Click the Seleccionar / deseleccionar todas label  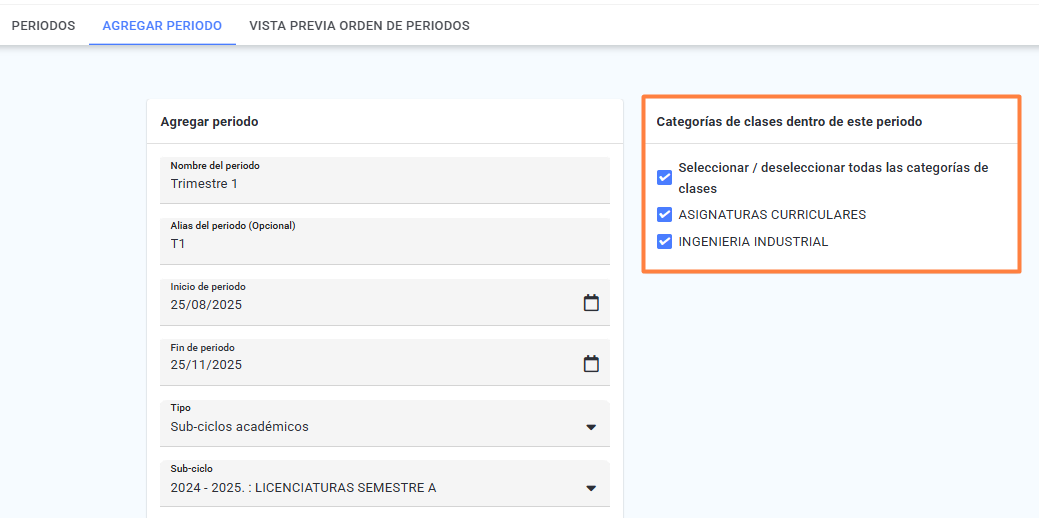coord(834,178)
